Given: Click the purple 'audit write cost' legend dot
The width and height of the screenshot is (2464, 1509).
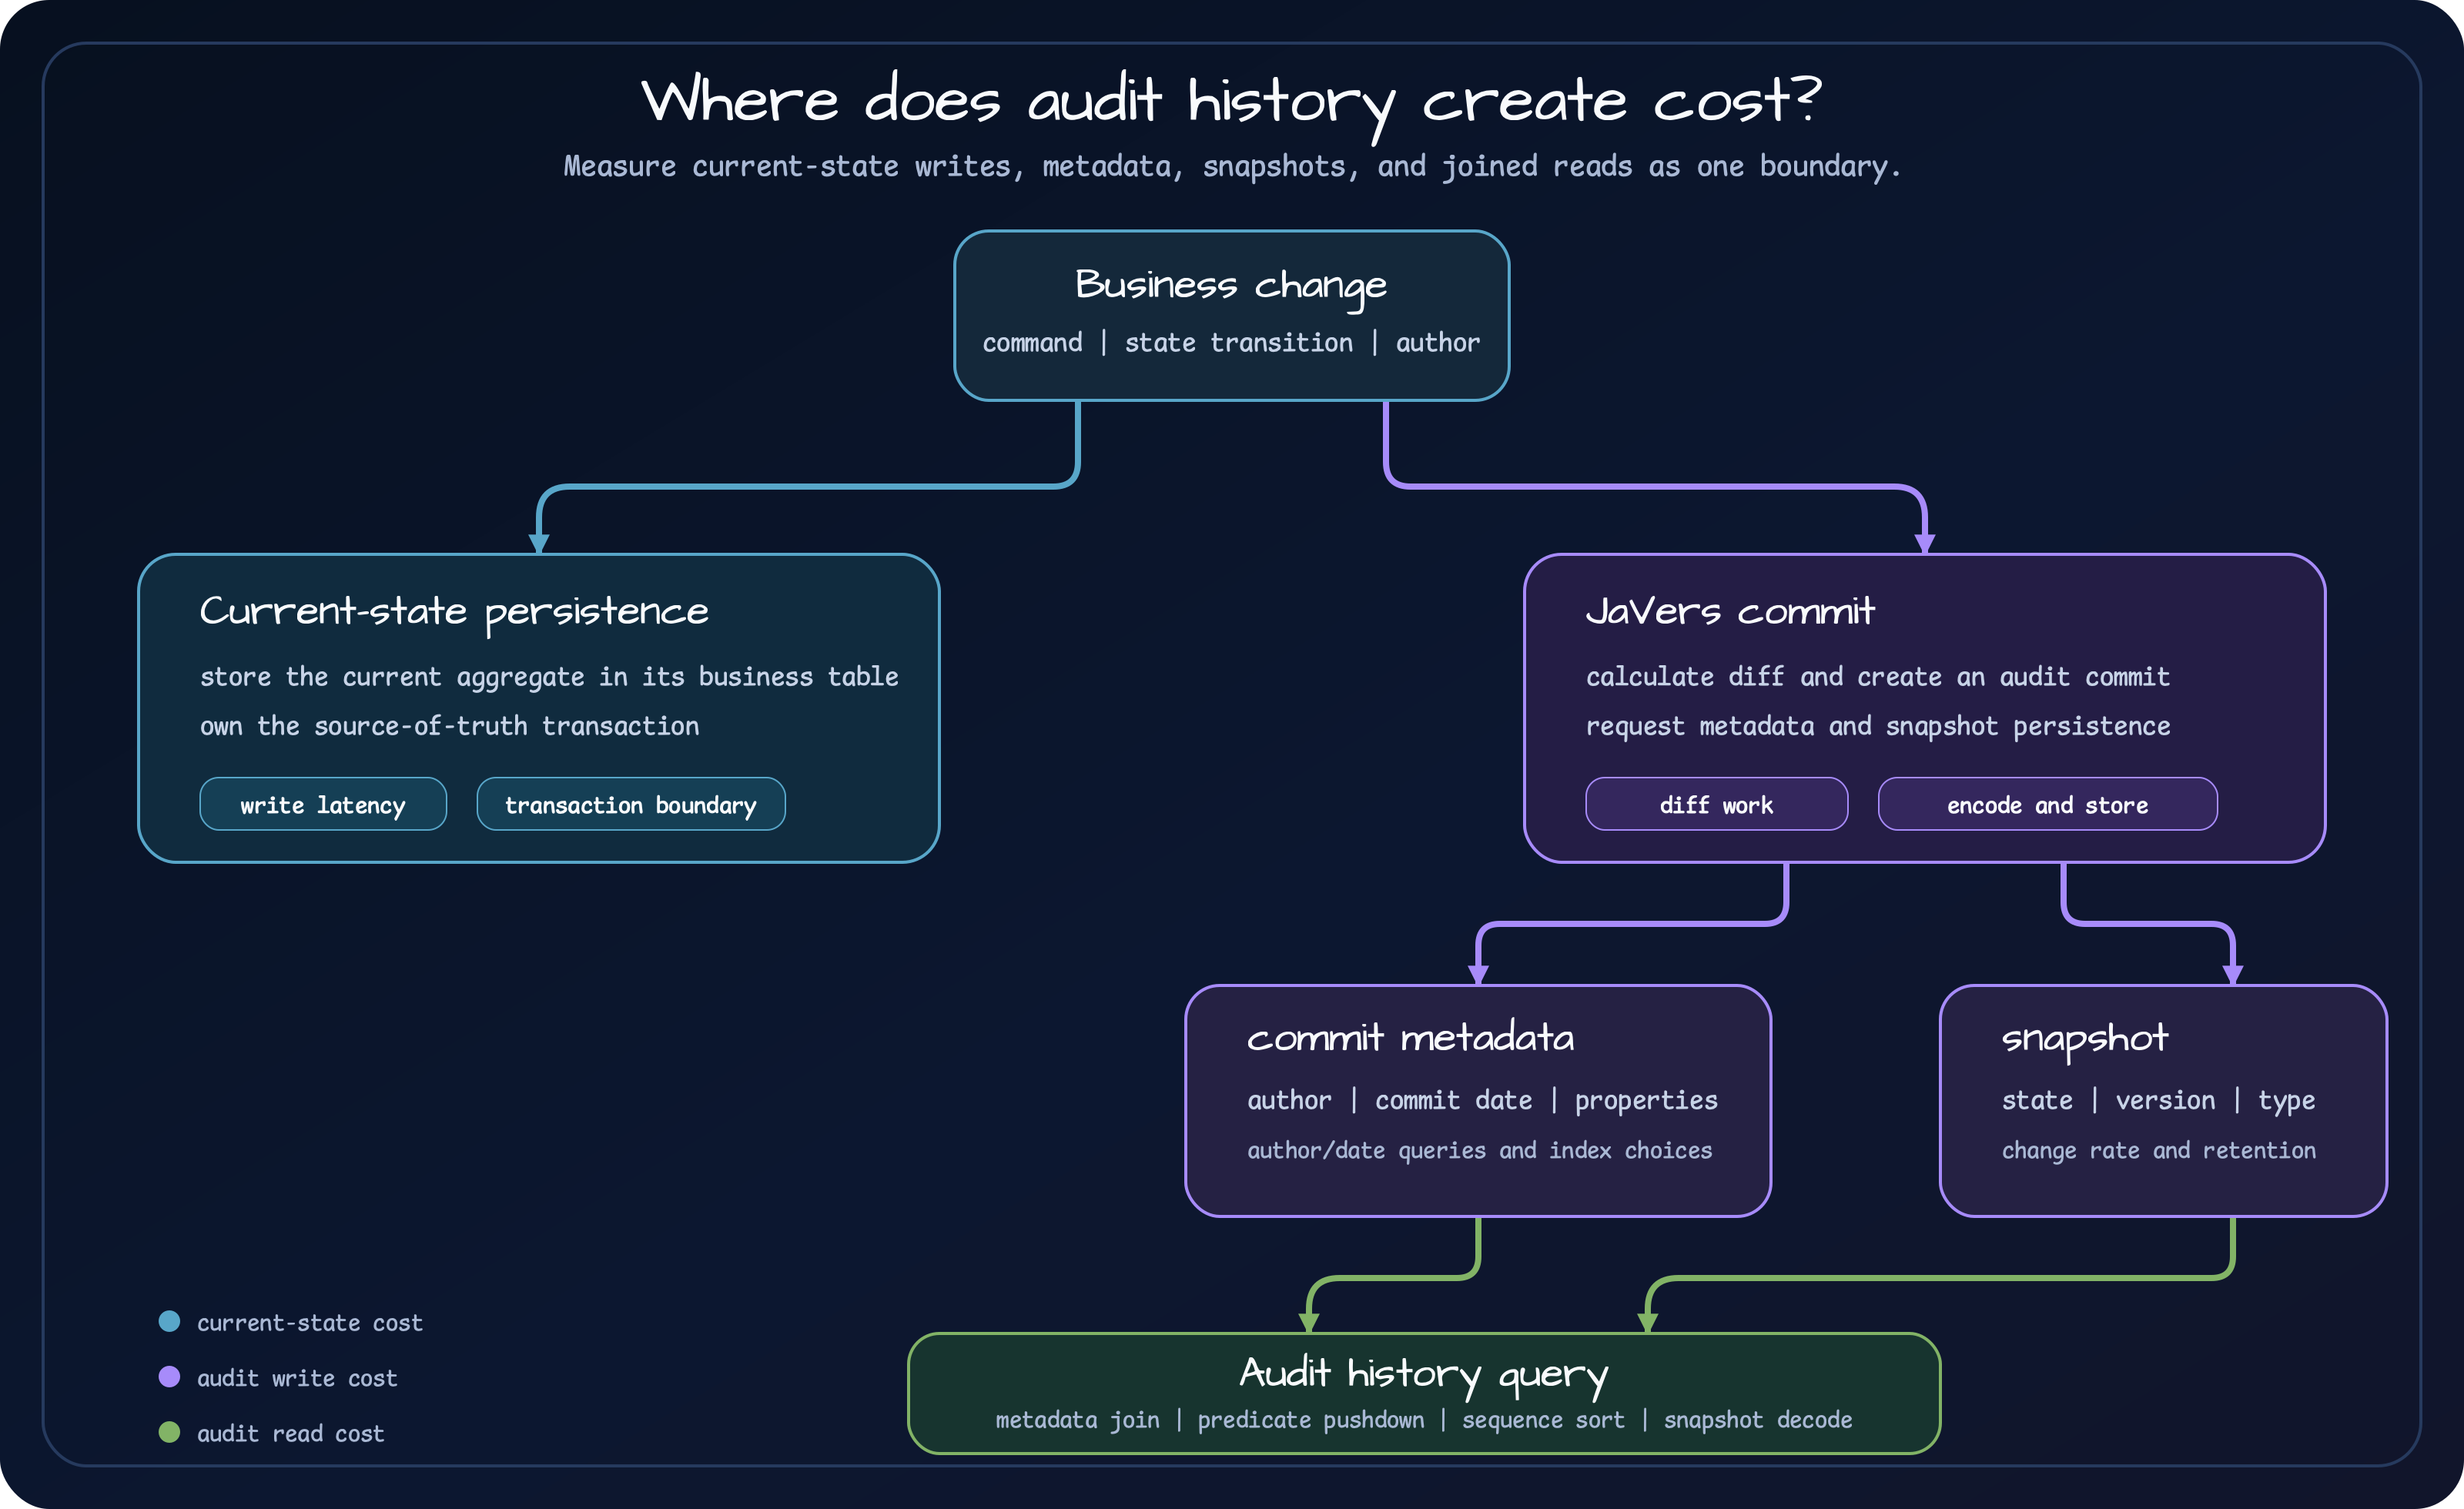Looking at the screenshot, I should pyautogui.click(x=170, y=1377).
